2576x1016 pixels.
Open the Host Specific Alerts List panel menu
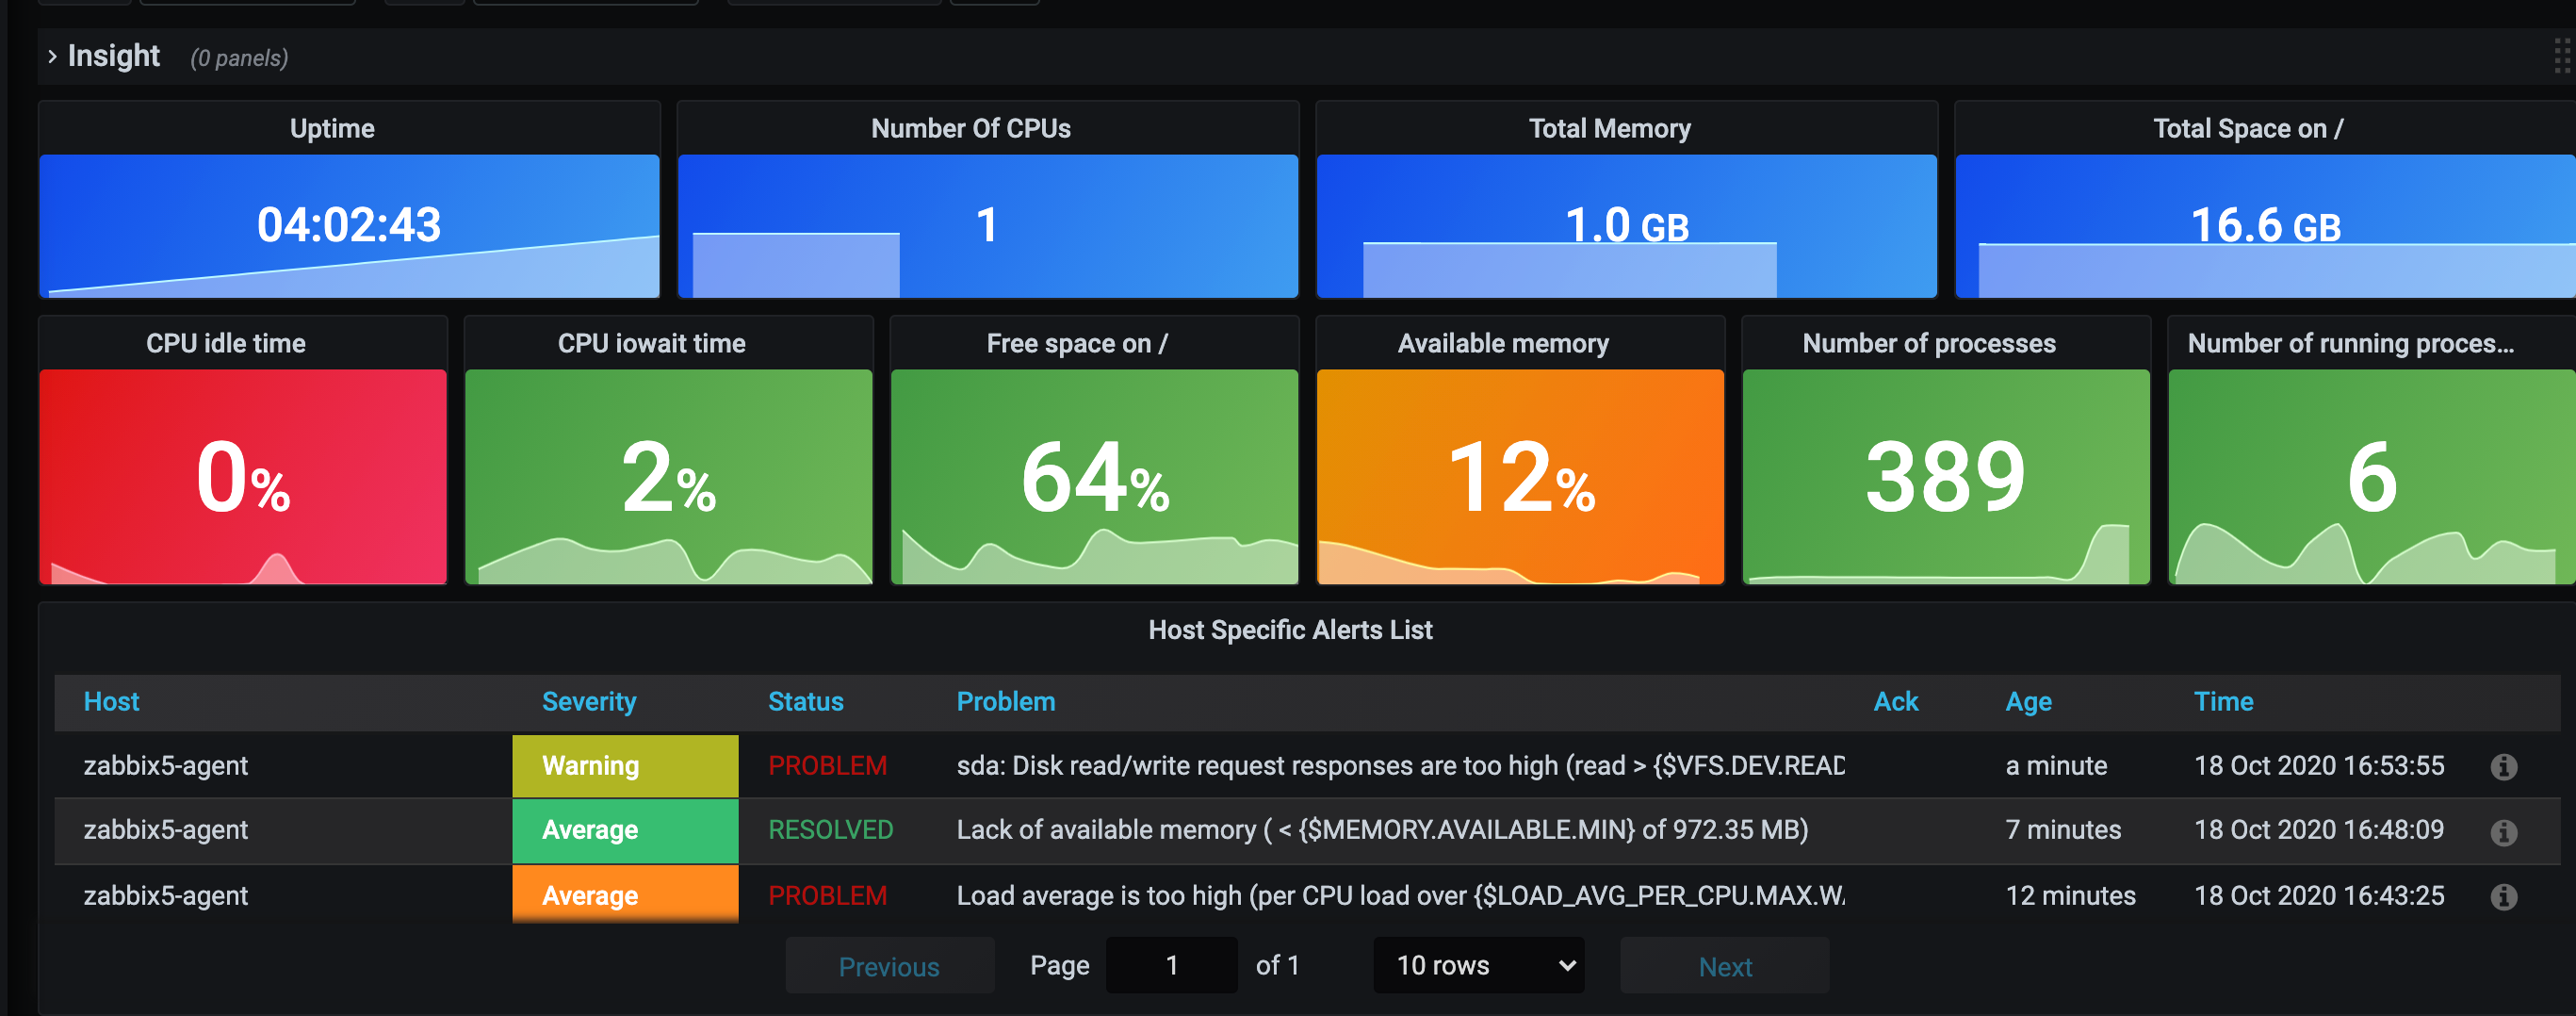(1290, 629)
